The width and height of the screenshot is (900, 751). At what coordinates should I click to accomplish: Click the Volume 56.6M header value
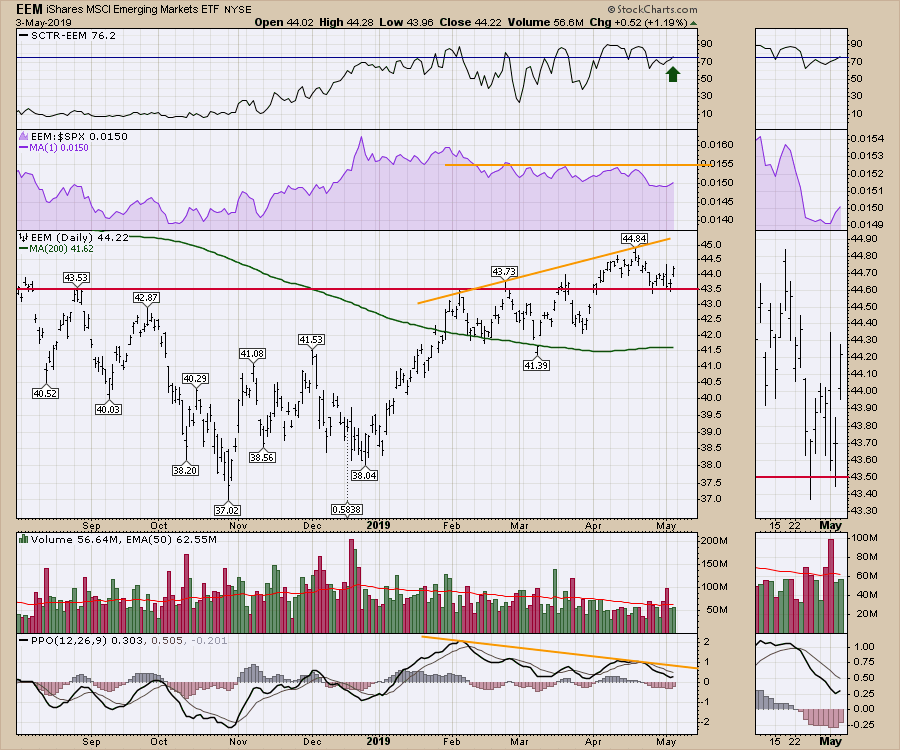[x=545, y=22]
